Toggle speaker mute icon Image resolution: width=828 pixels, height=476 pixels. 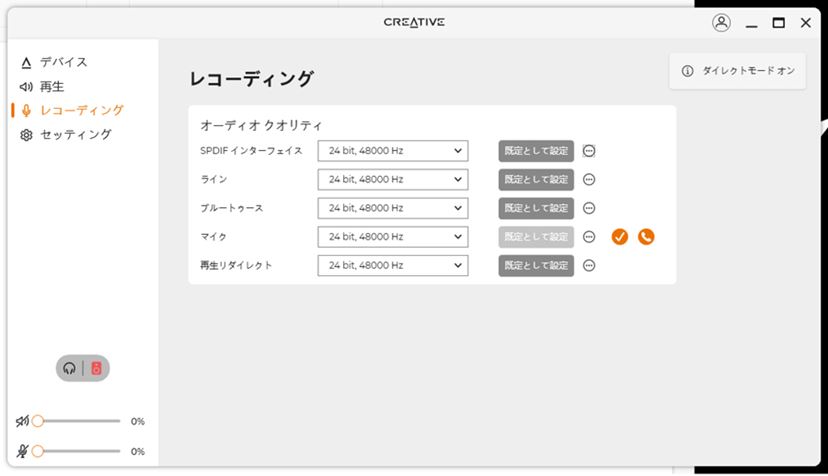[x=22, y=421]
